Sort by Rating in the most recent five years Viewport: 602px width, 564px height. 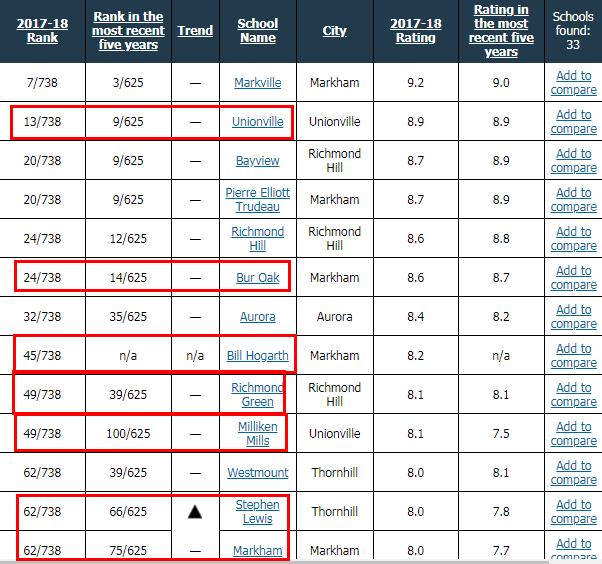501,30
